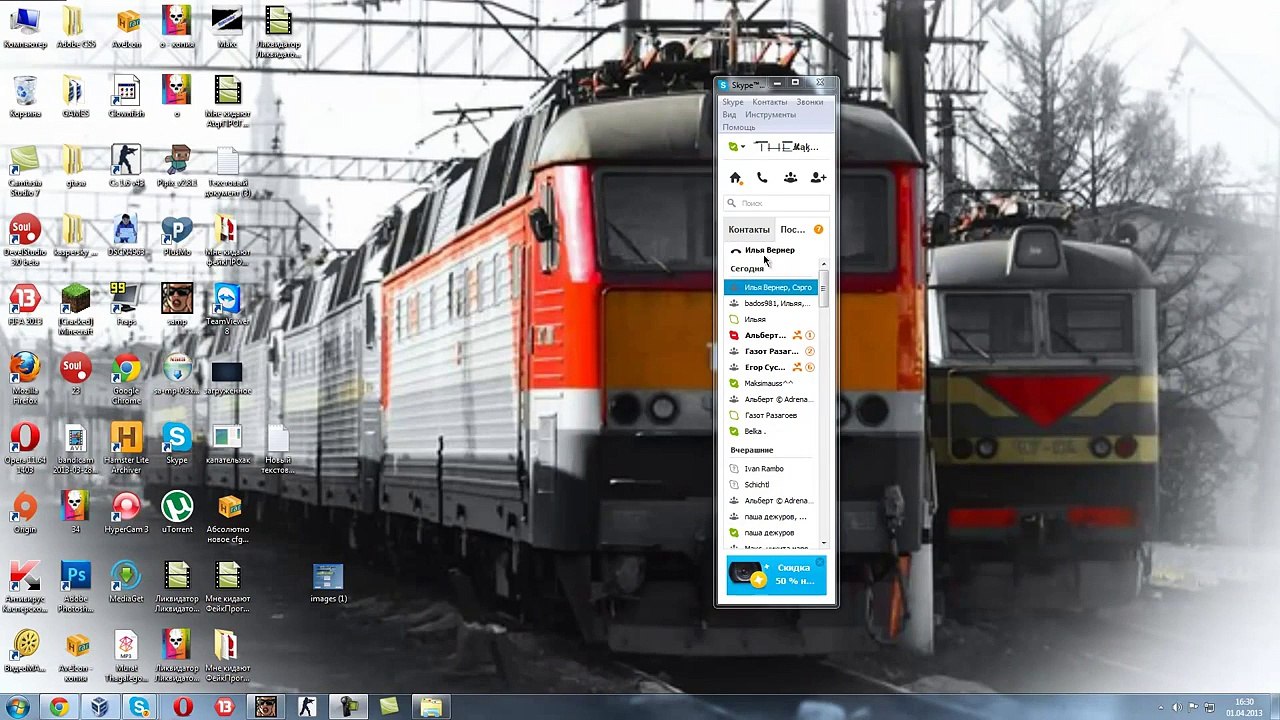Select the TeamViewer 8 desktop shortcut

click(x=227, y=309)
